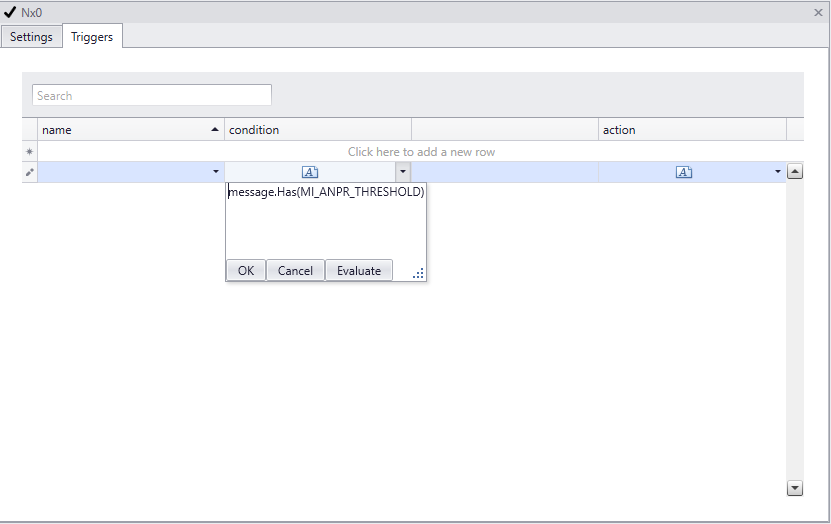Open the action cell text editor icon
The image size is (831, 524).
[684, 172]
